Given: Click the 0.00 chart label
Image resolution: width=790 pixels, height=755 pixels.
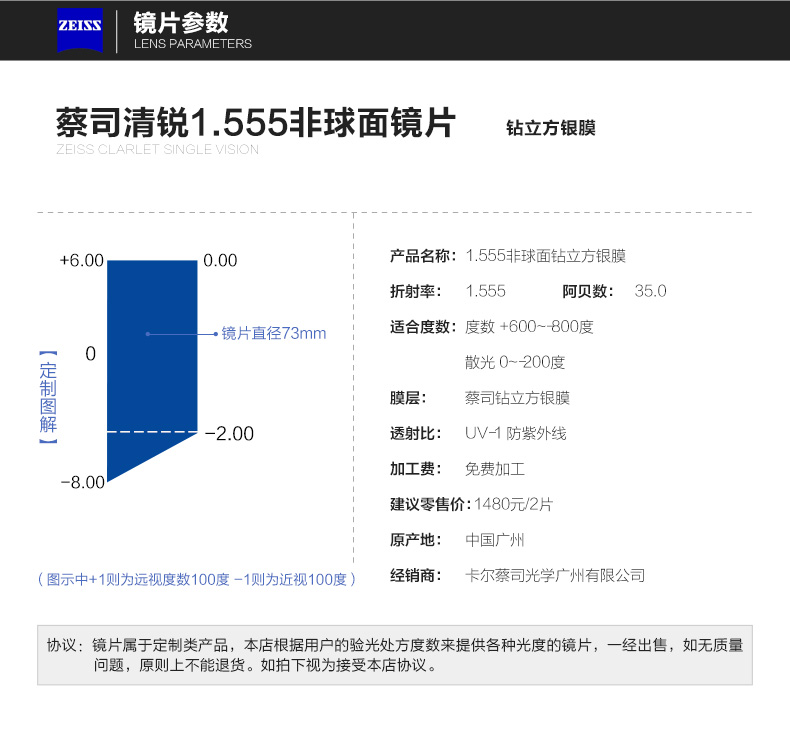Looking at the screenshot, I should pyautogui.click(x=220, y=260).
